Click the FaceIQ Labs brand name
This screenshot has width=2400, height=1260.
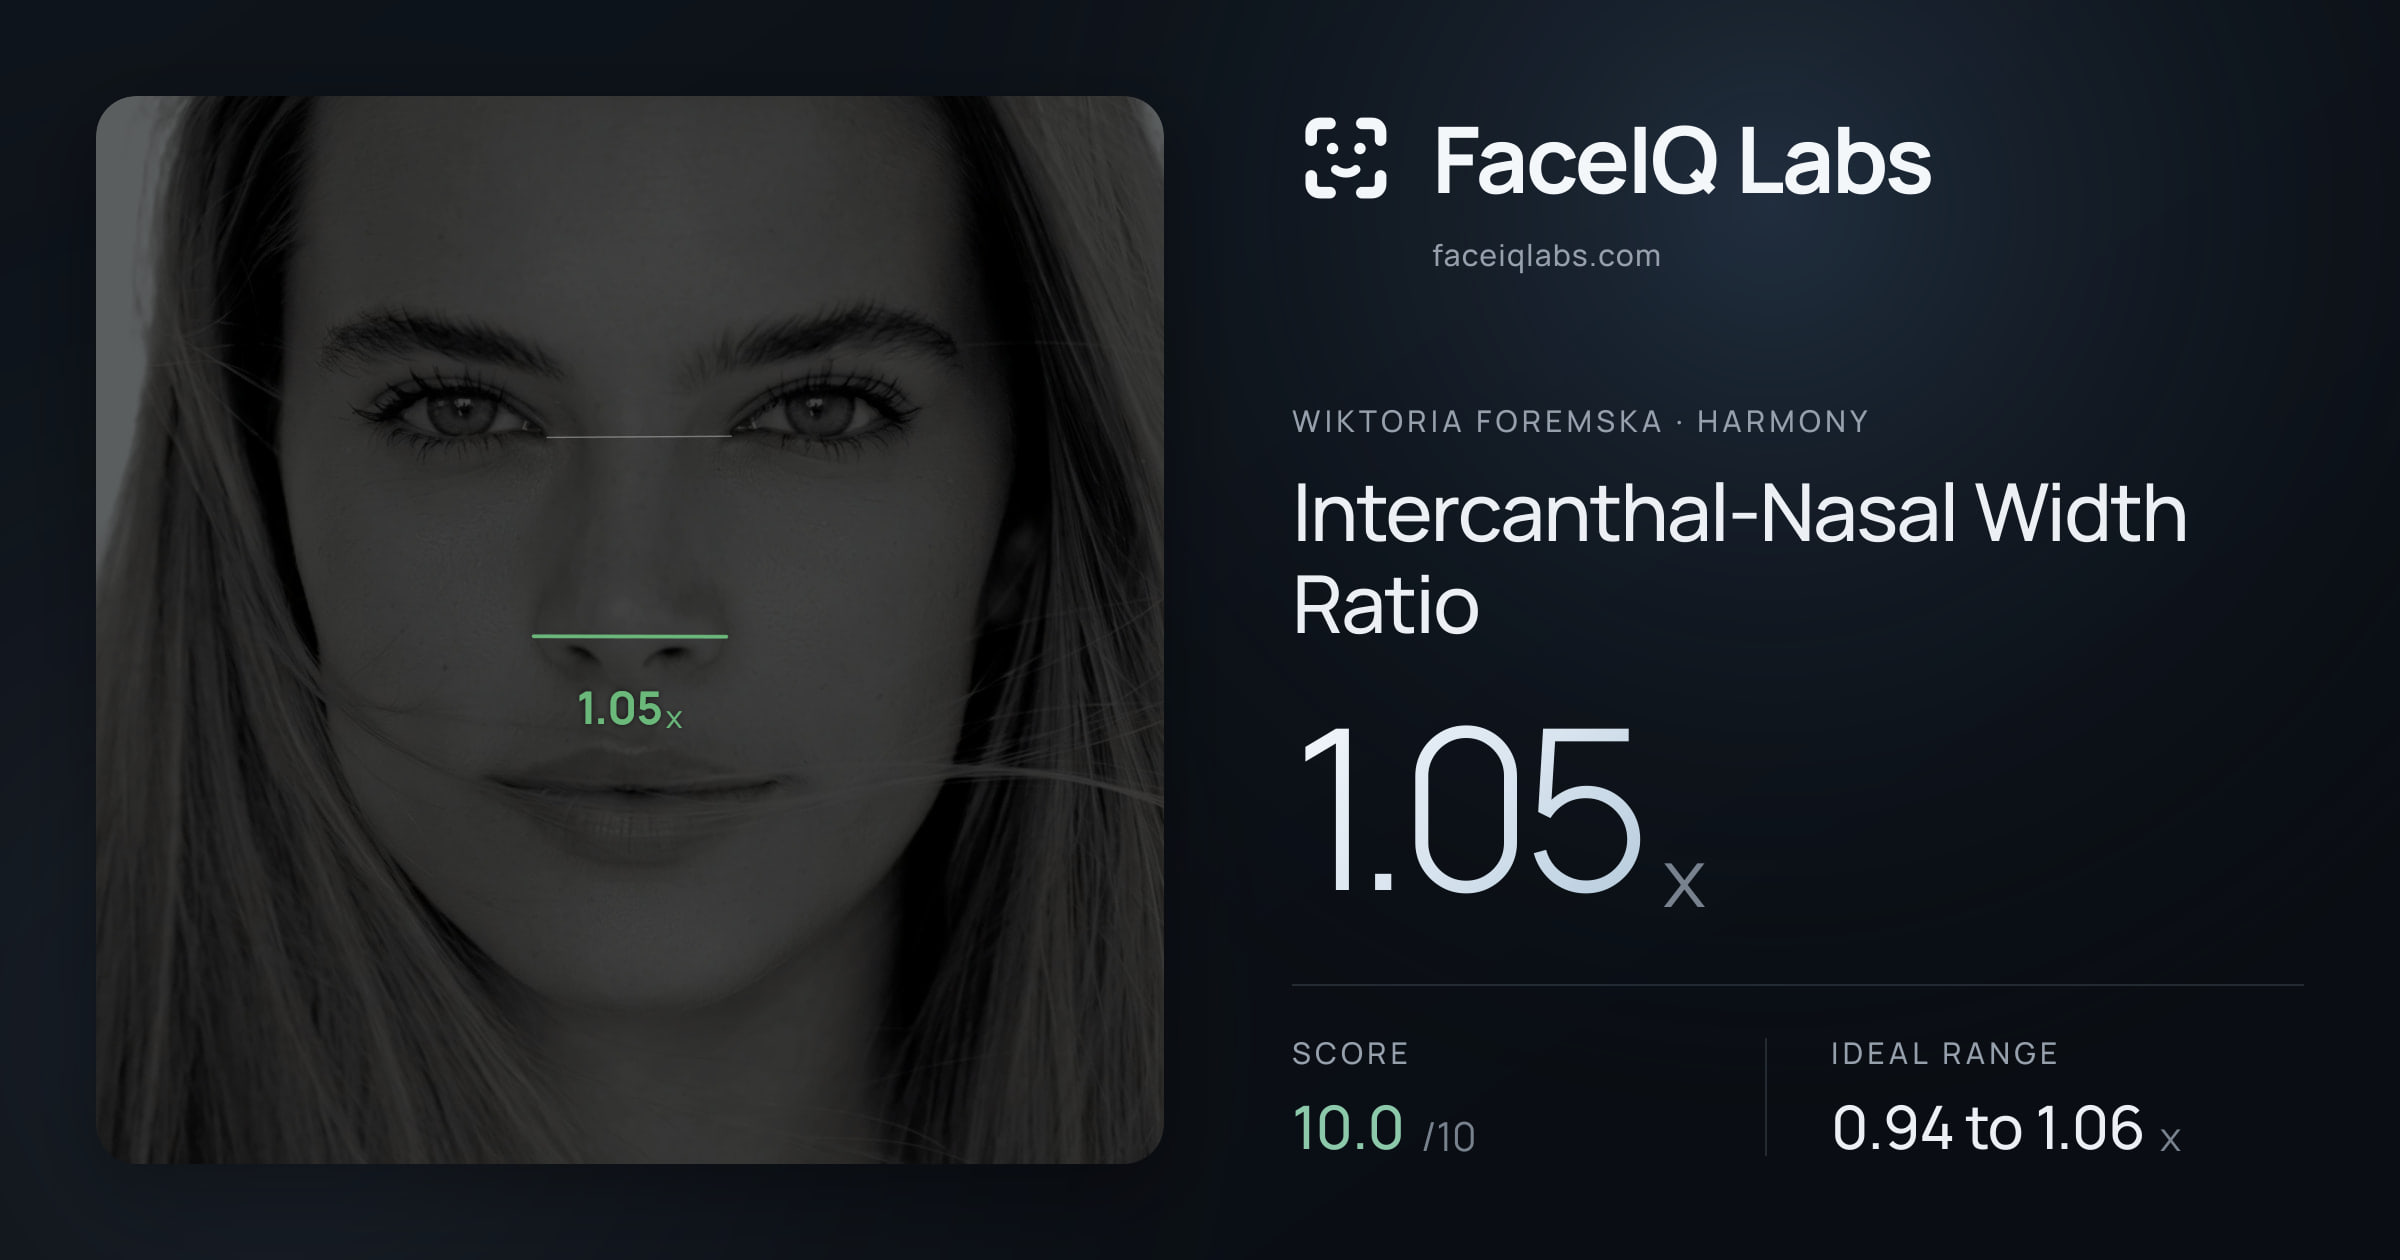(x=1682, y=161)
